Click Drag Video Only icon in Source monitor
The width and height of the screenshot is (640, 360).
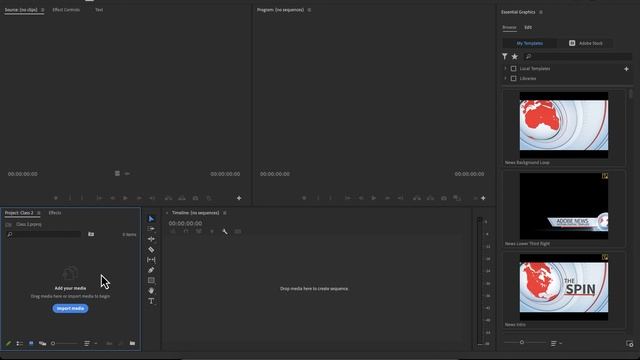[117, 173]
